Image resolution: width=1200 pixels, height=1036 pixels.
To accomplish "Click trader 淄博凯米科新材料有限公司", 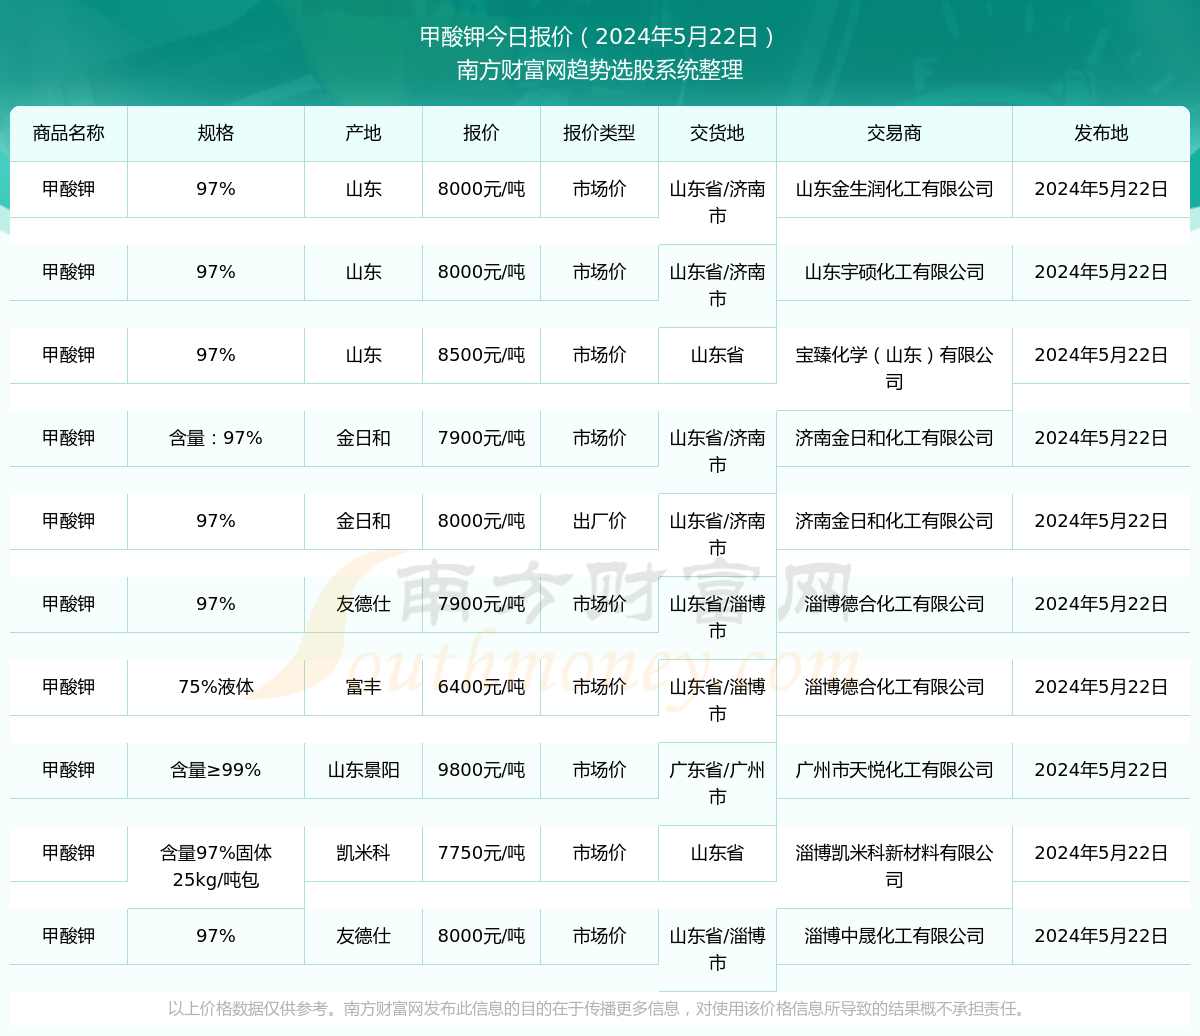I will click(x=894, y=866).
